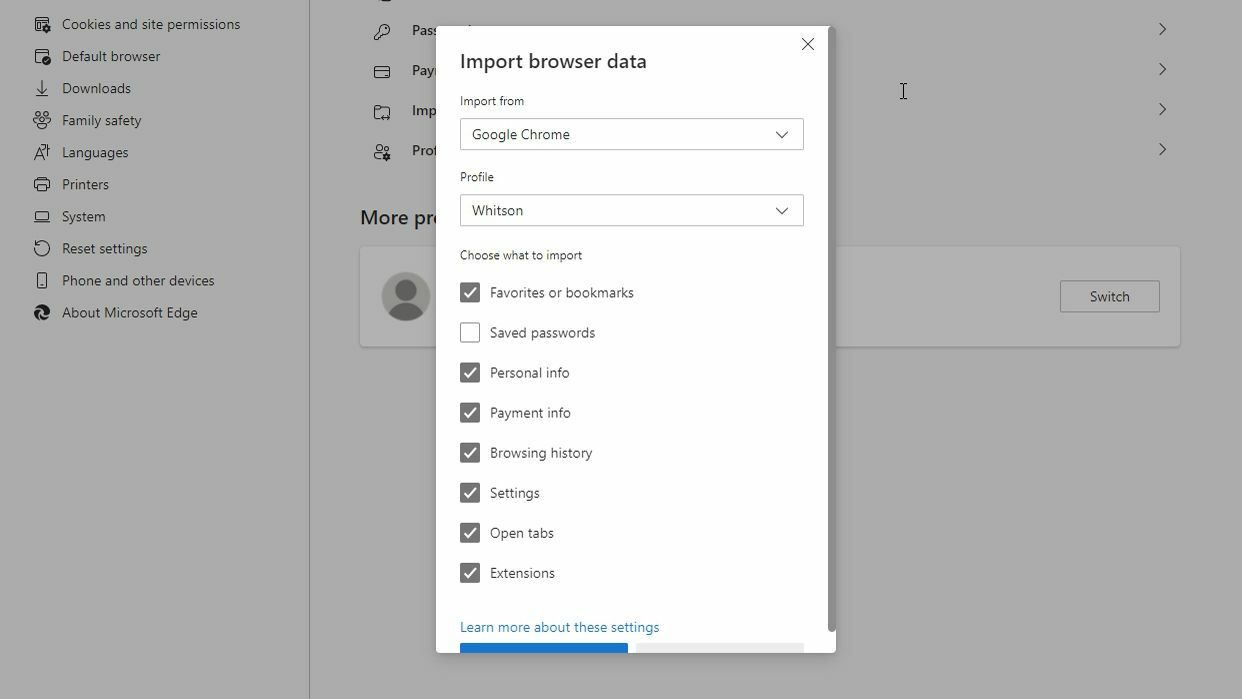Click the Microsoft Edge logo icon
1242x699 pixels.
click(42, 312)
